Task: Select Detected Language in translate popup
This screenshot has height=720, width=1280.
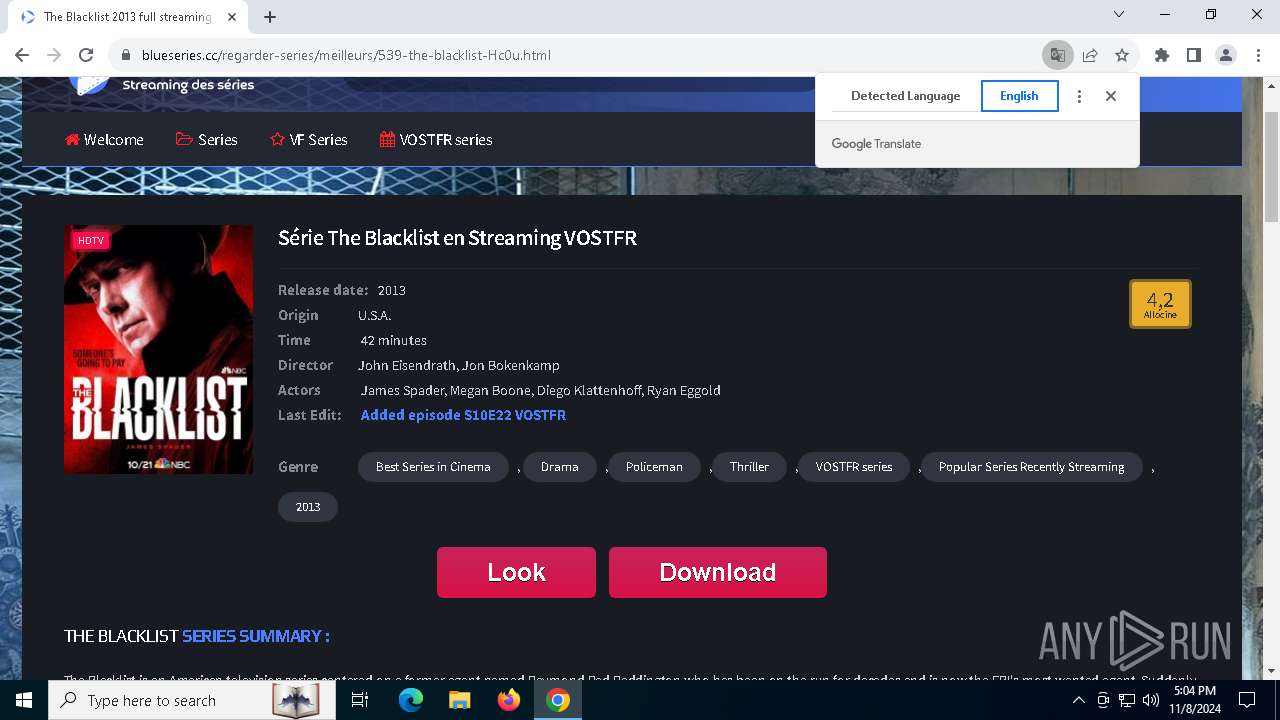Action: [905, 96]
